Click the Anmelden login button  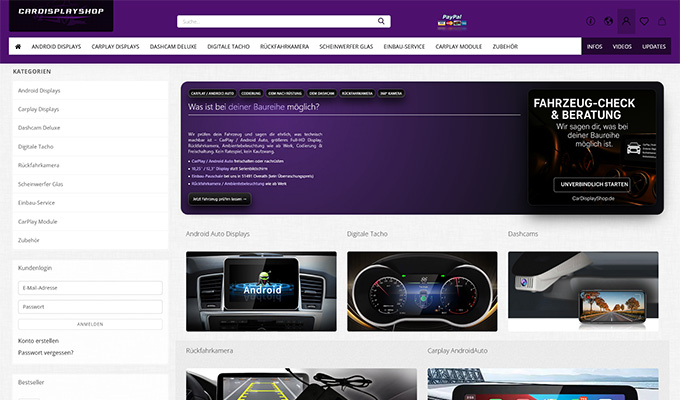pos(90,324)
